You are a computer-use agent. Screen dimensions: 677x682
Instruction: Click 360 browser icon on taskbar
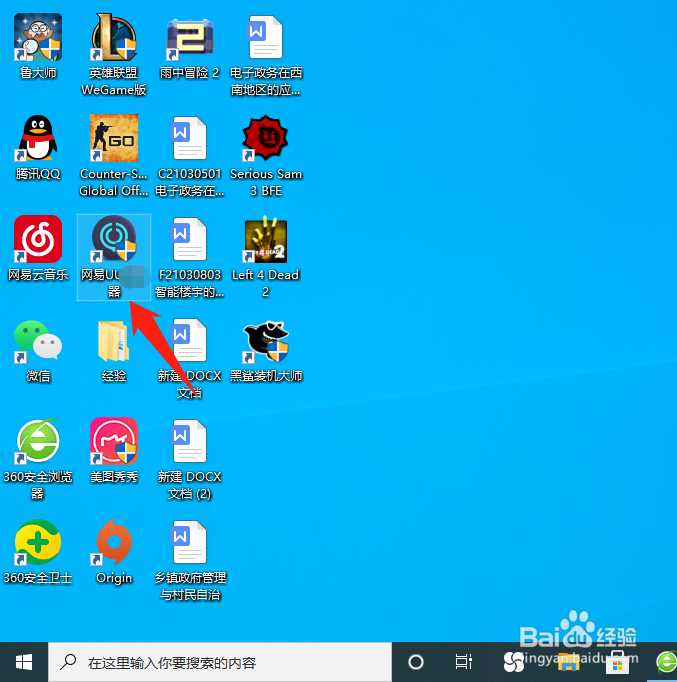click(666, 662)
